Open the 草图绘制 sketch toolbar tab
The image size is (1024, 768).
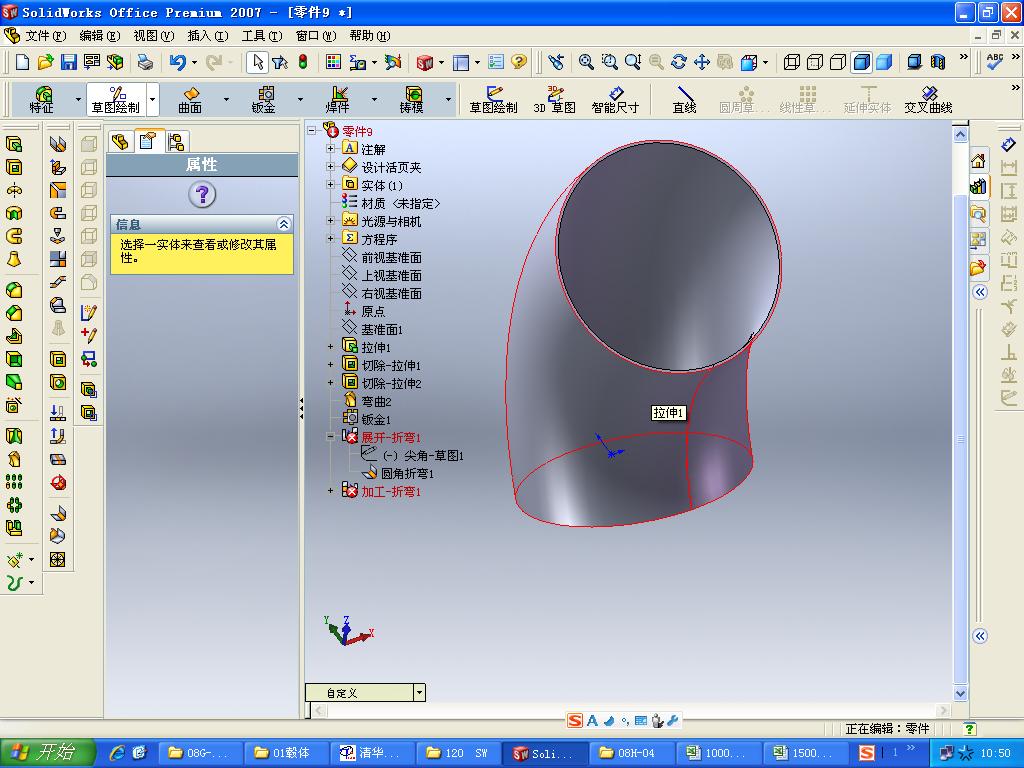tap(116, 100)
